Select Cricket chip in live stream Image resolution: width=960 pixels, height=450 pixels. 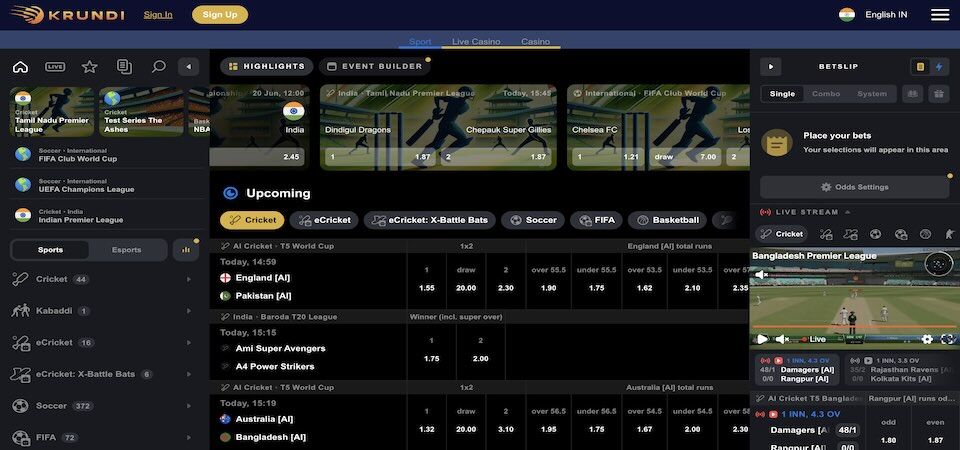781,234
